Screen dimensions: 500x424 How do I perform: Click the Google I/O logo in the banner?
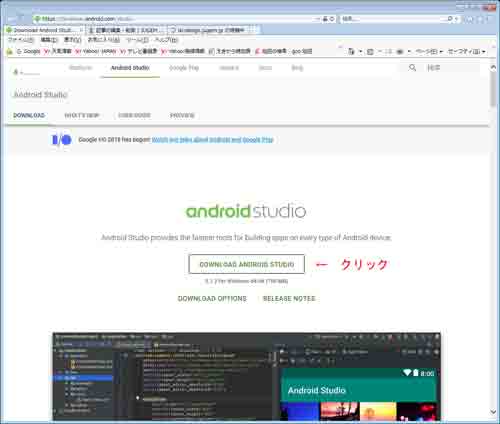click(x=62, y=140)
